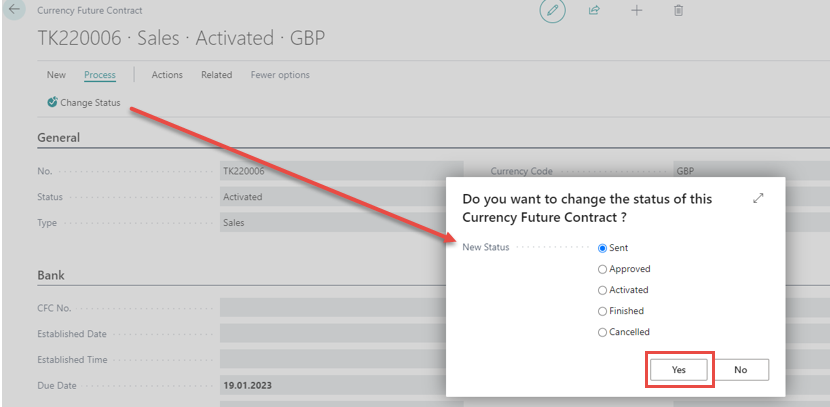The image size is (830, 407).
Task: Click the trash delete icon
Action: point(678,10)
